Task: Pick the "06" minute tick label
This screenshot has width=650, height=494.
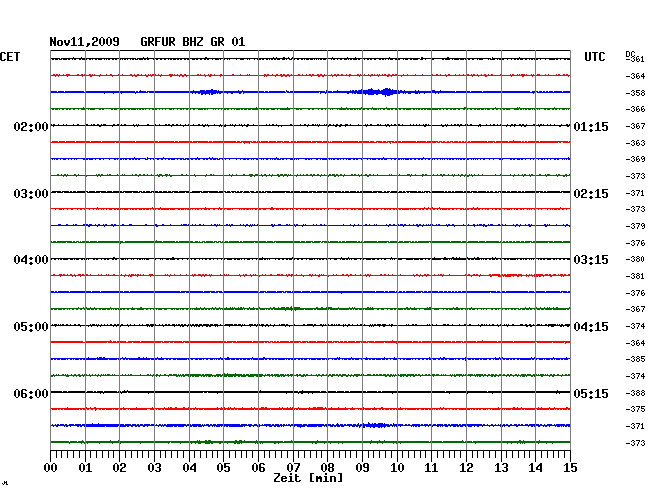Action: 258,468
